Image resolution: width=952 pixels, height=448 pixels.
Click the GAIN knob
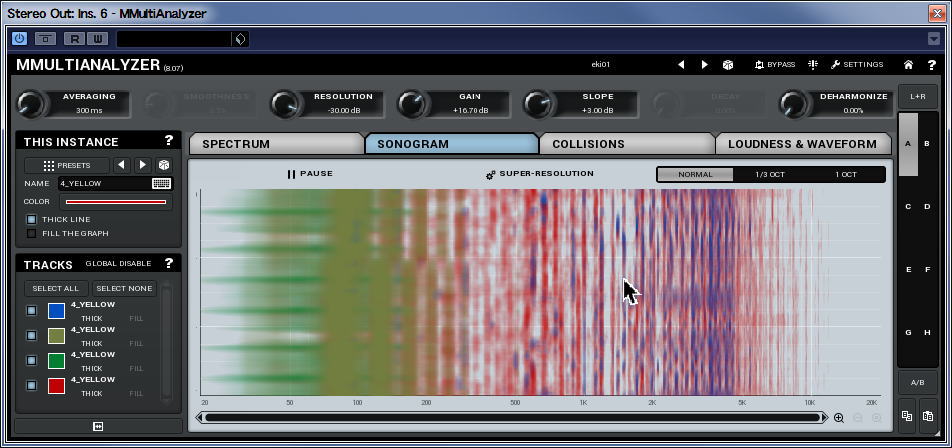pyautogui.click(x=413, y=104)
